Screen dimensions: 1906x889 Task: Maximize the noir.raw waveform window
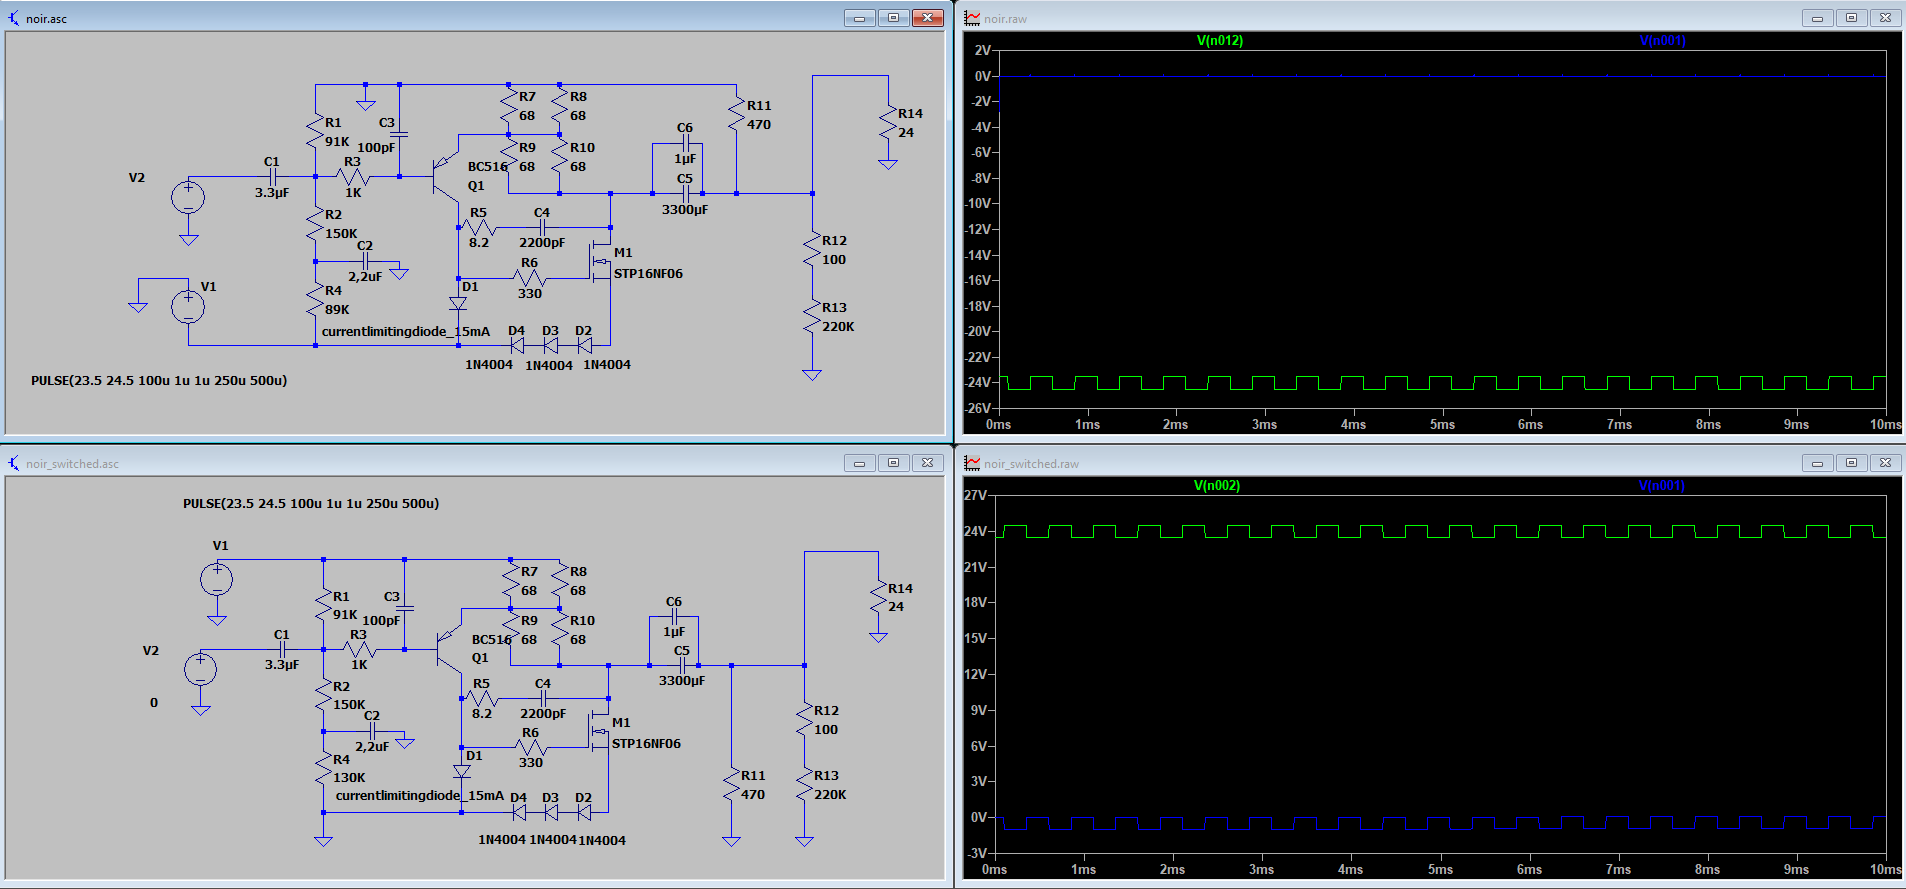click(1851, 18)
